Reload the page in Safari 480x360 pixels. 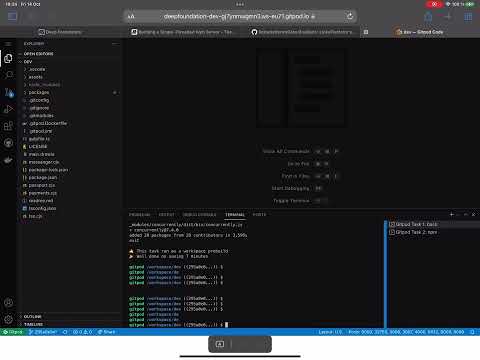[x=350, y=16]
